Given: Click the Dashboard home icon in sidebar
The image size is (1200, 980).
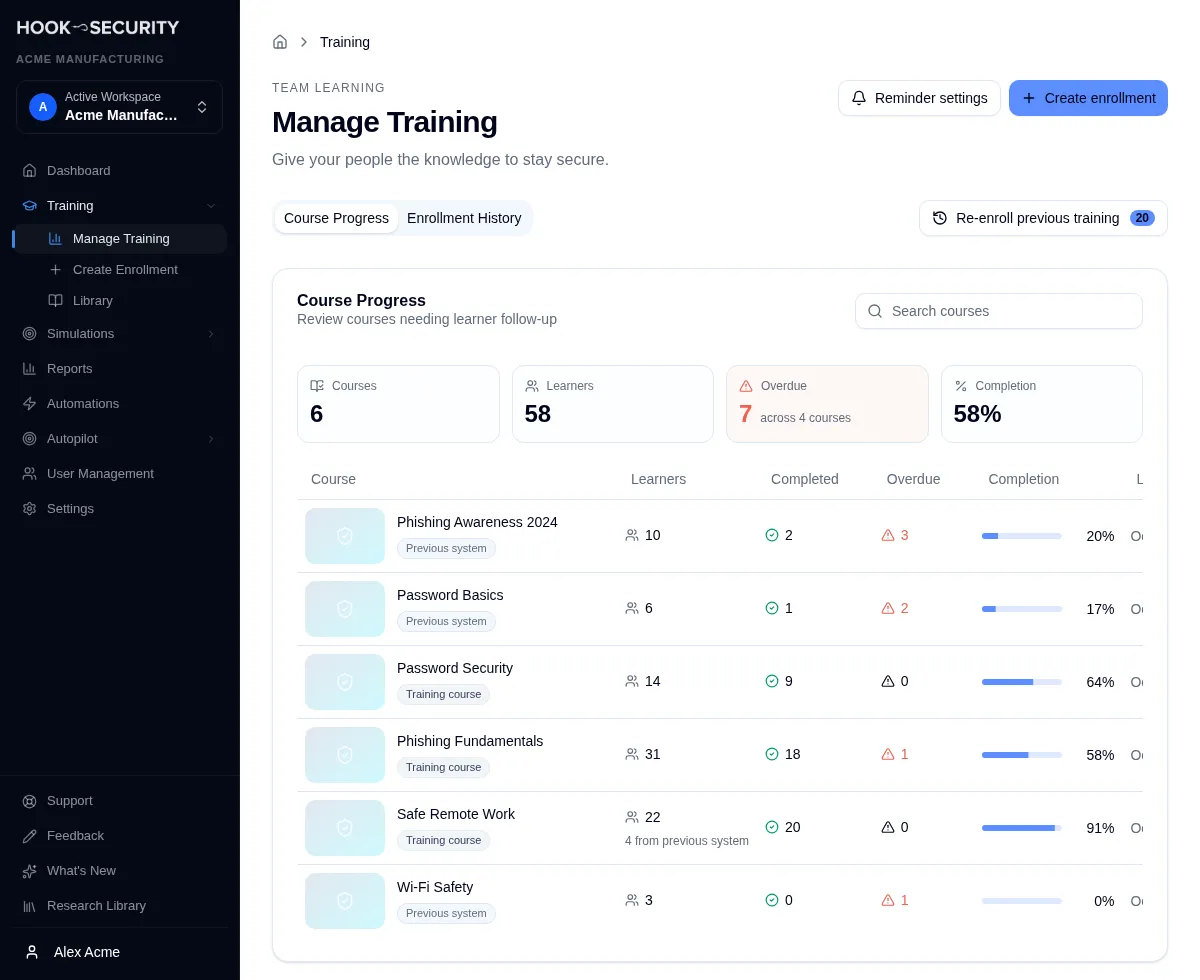Looking at the screenshot, I should (30, 171).
